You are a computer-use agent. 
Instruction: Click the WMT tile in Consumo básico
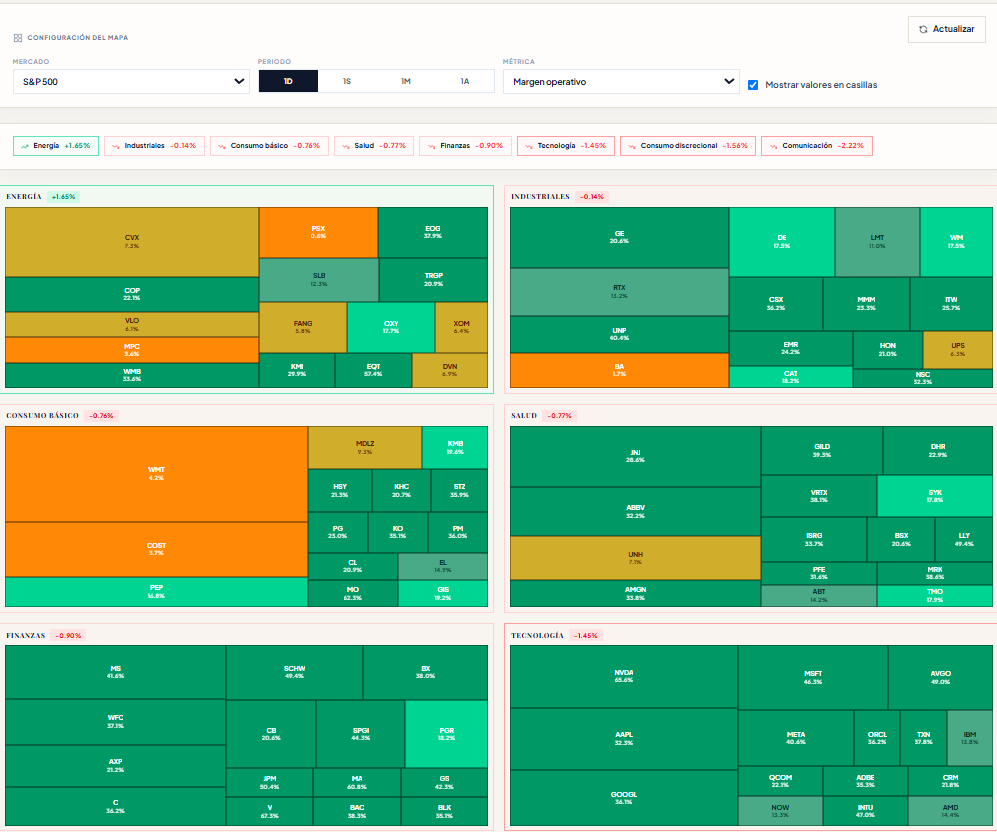tap(156, 474)
